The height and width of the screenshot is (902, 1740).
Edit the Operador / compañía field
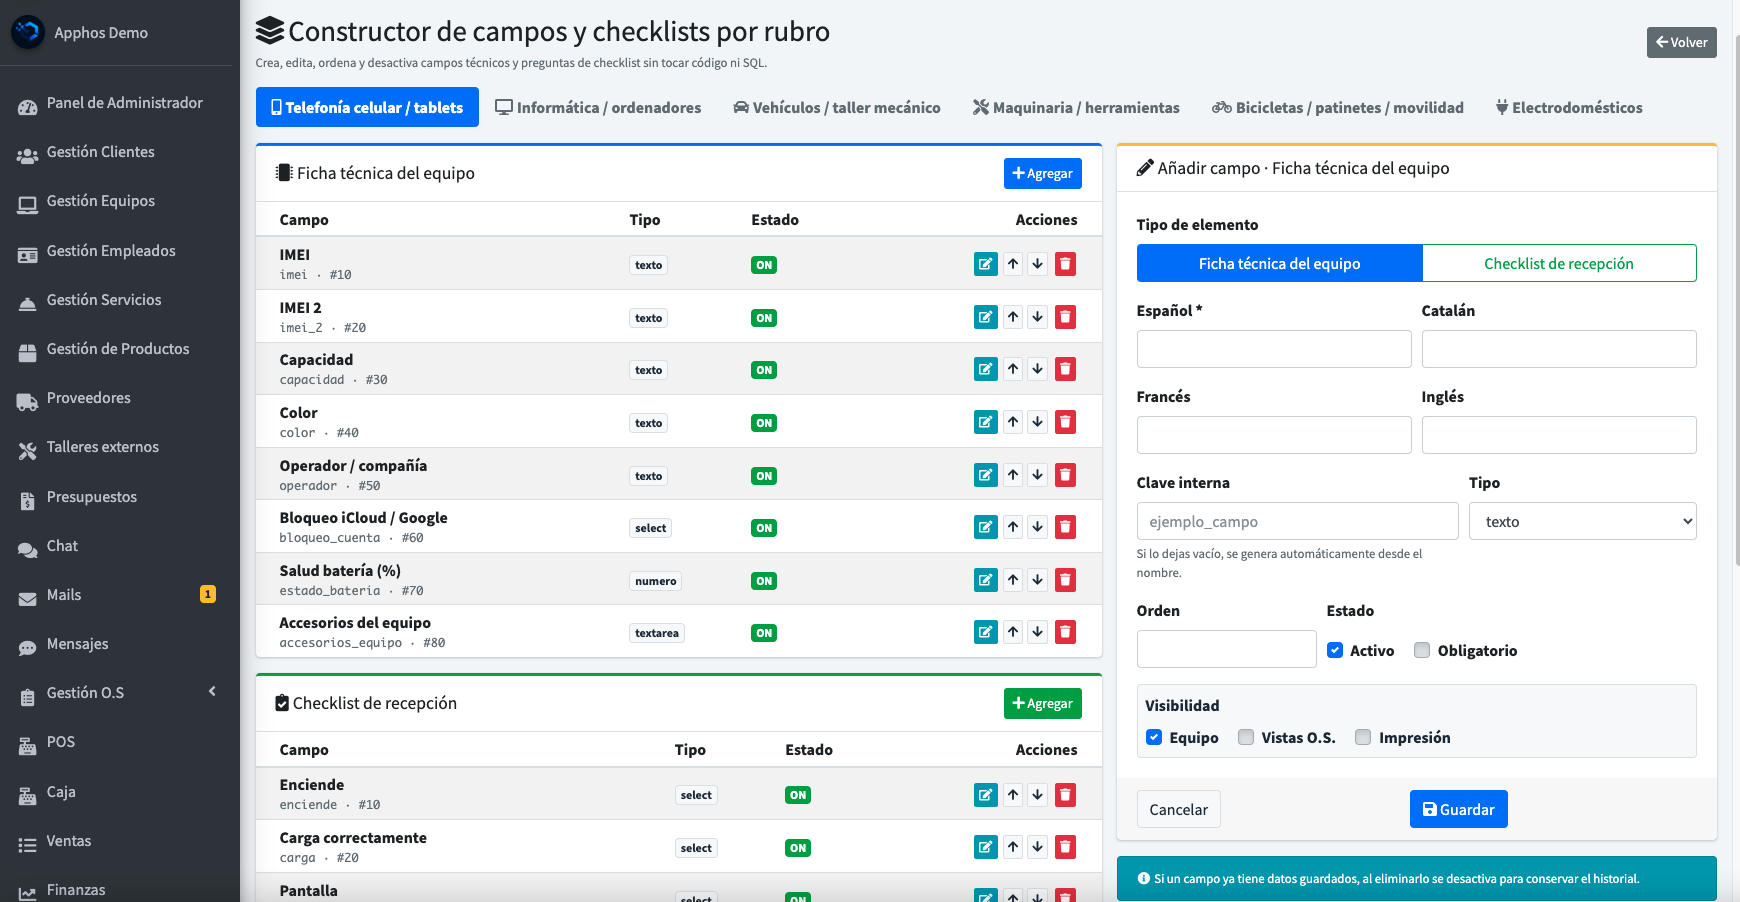click(985, 475)
